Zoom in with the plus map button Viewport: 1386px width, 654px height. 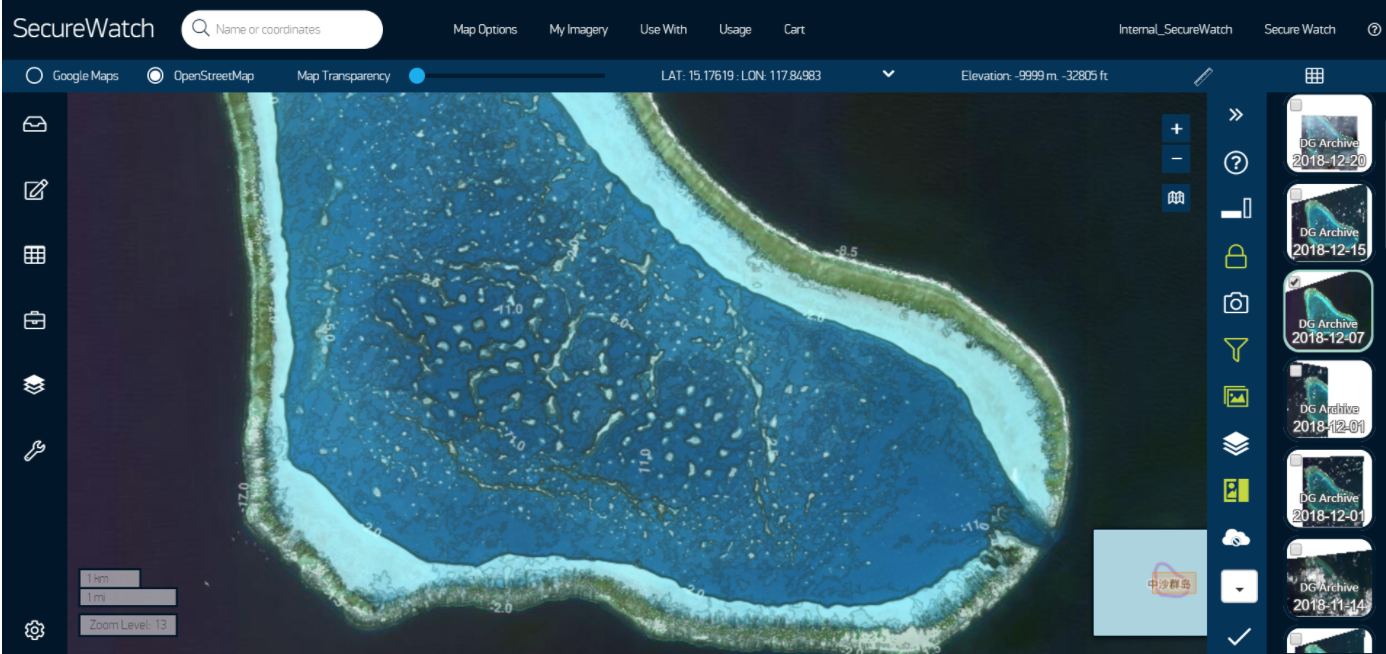coord(1176,129)
